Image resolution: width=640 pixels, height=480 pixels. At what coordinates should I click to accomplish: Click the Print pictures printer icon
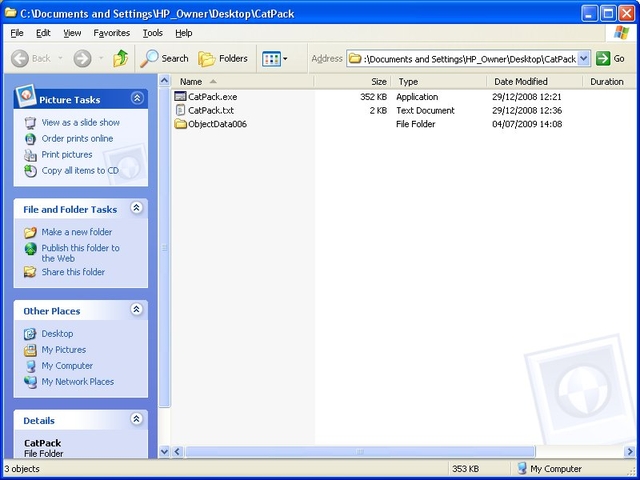click(x=30, y=155)
